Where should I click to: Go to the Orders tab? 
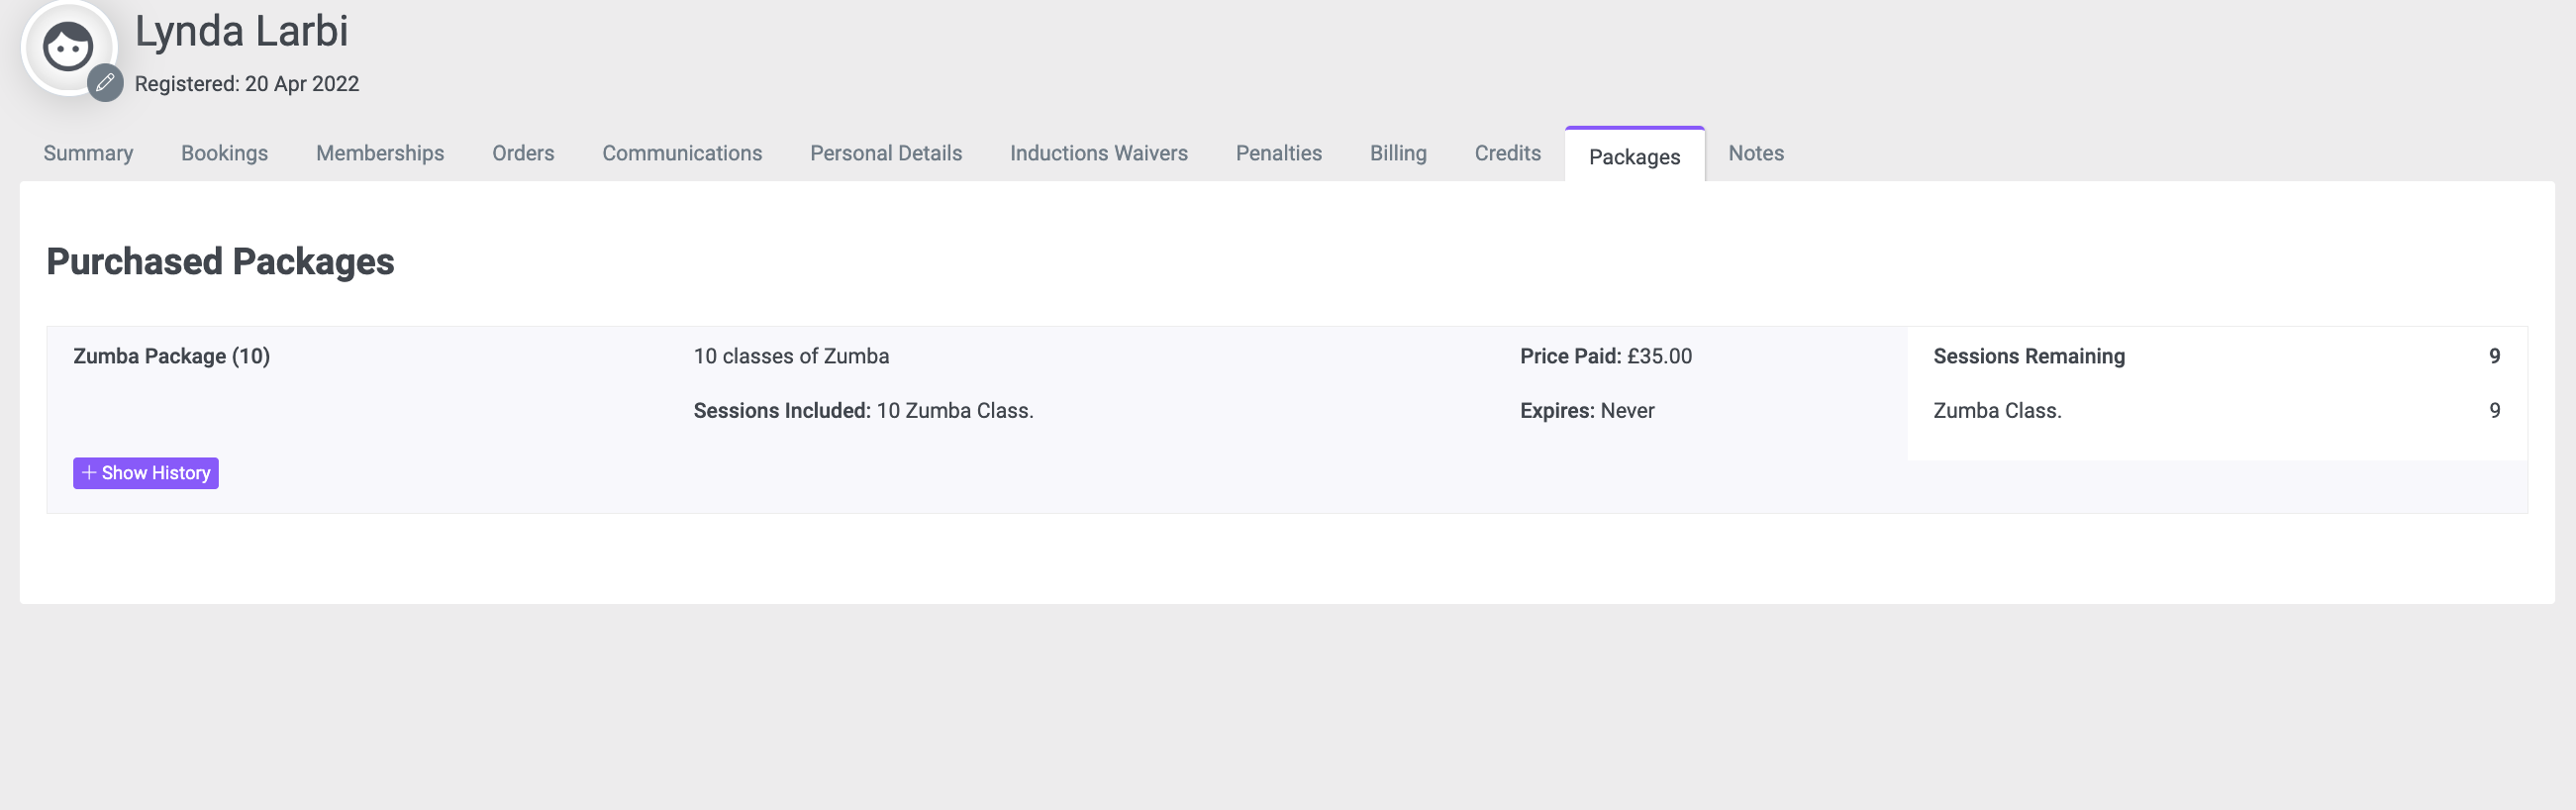coord(523,153)
